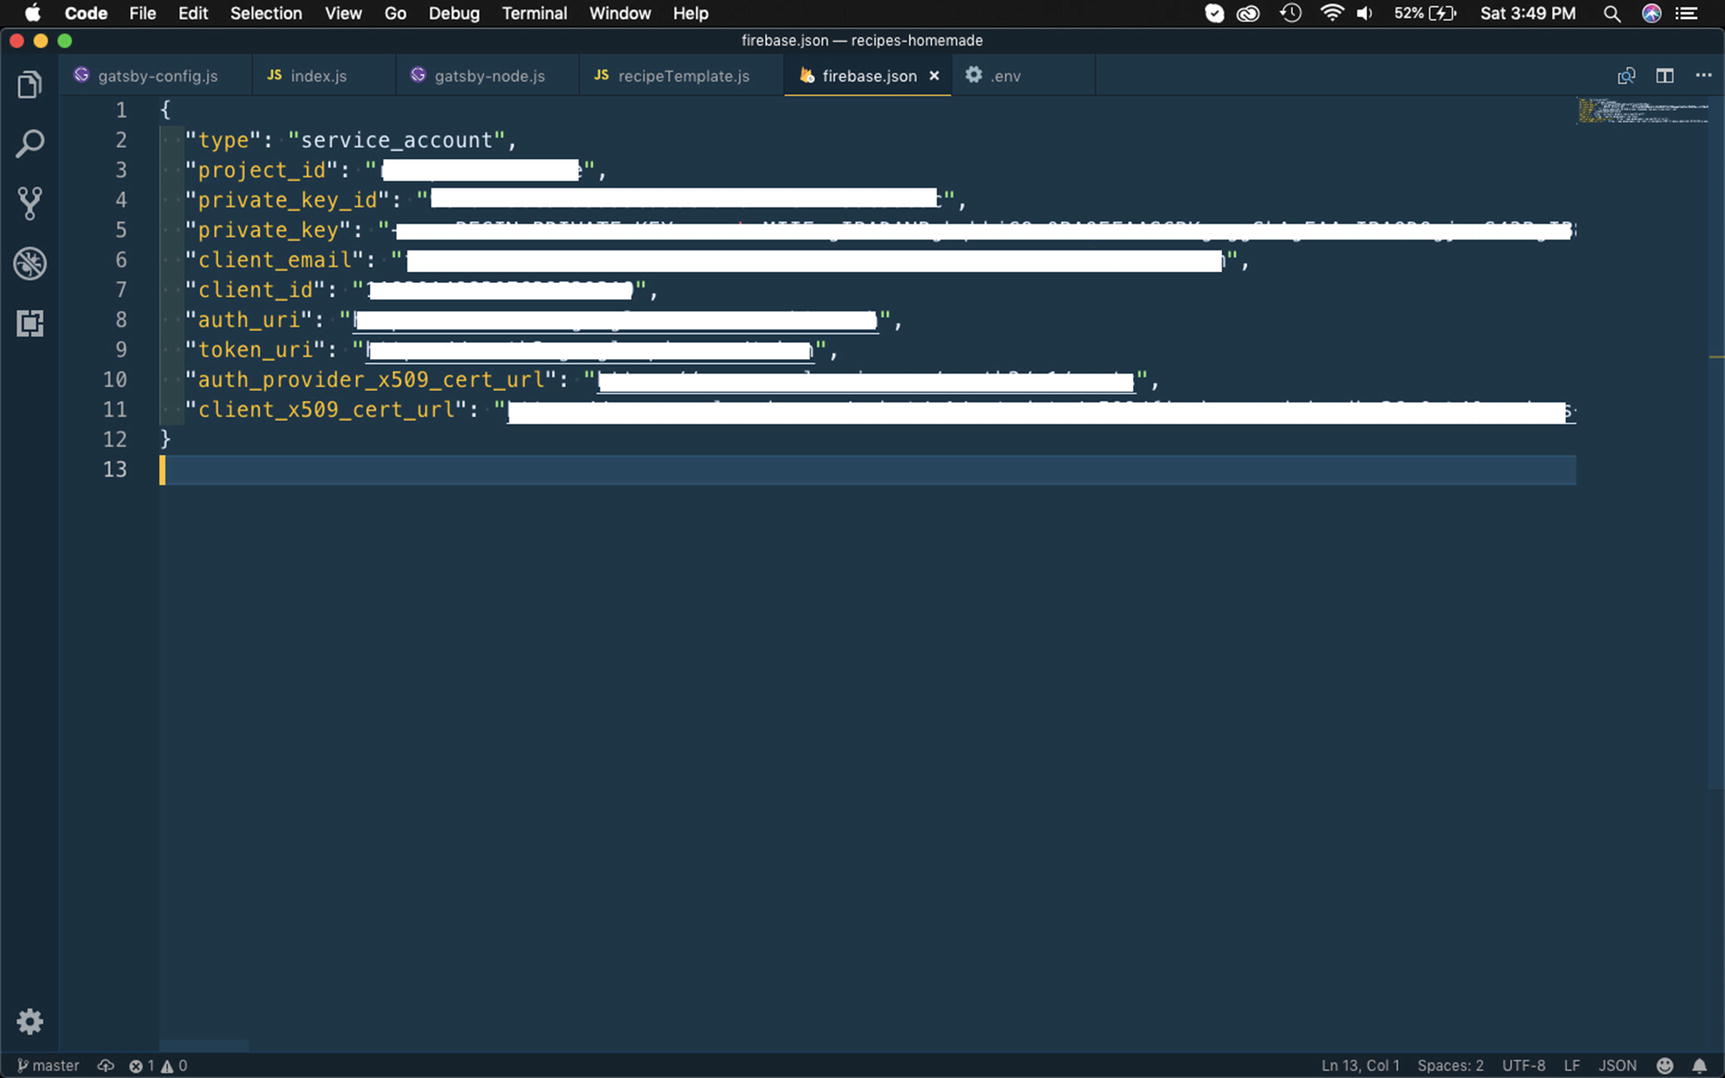Close the firebase.json tab
The height and width of the screenshot is (1078, 1725).
pos(934,76)
